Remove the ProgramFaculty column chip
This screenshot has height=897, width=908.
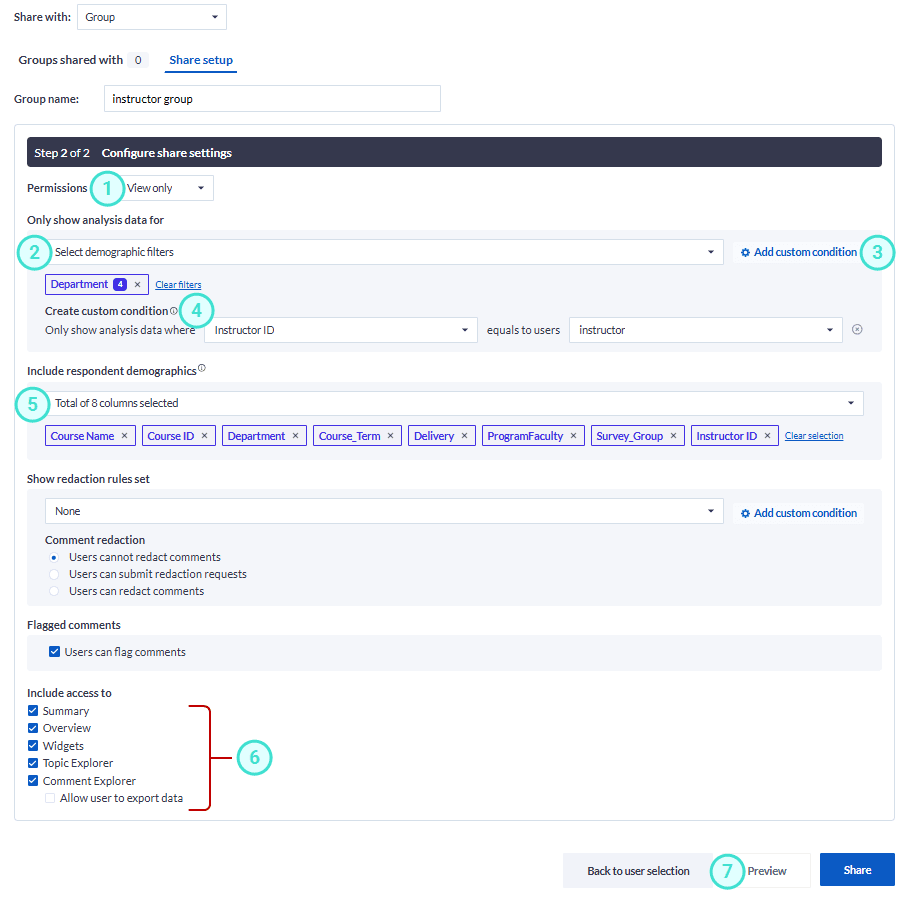click(573, 435)
